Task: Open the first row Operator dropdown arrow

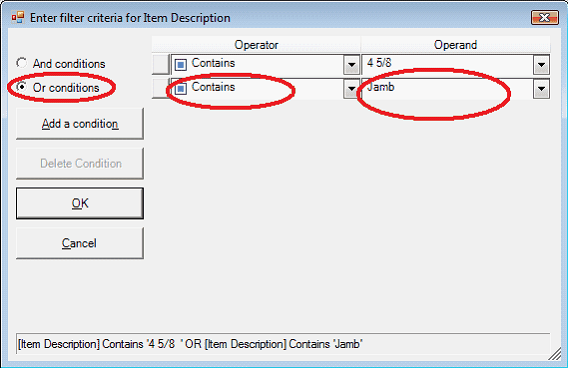Action: (351, 65)
